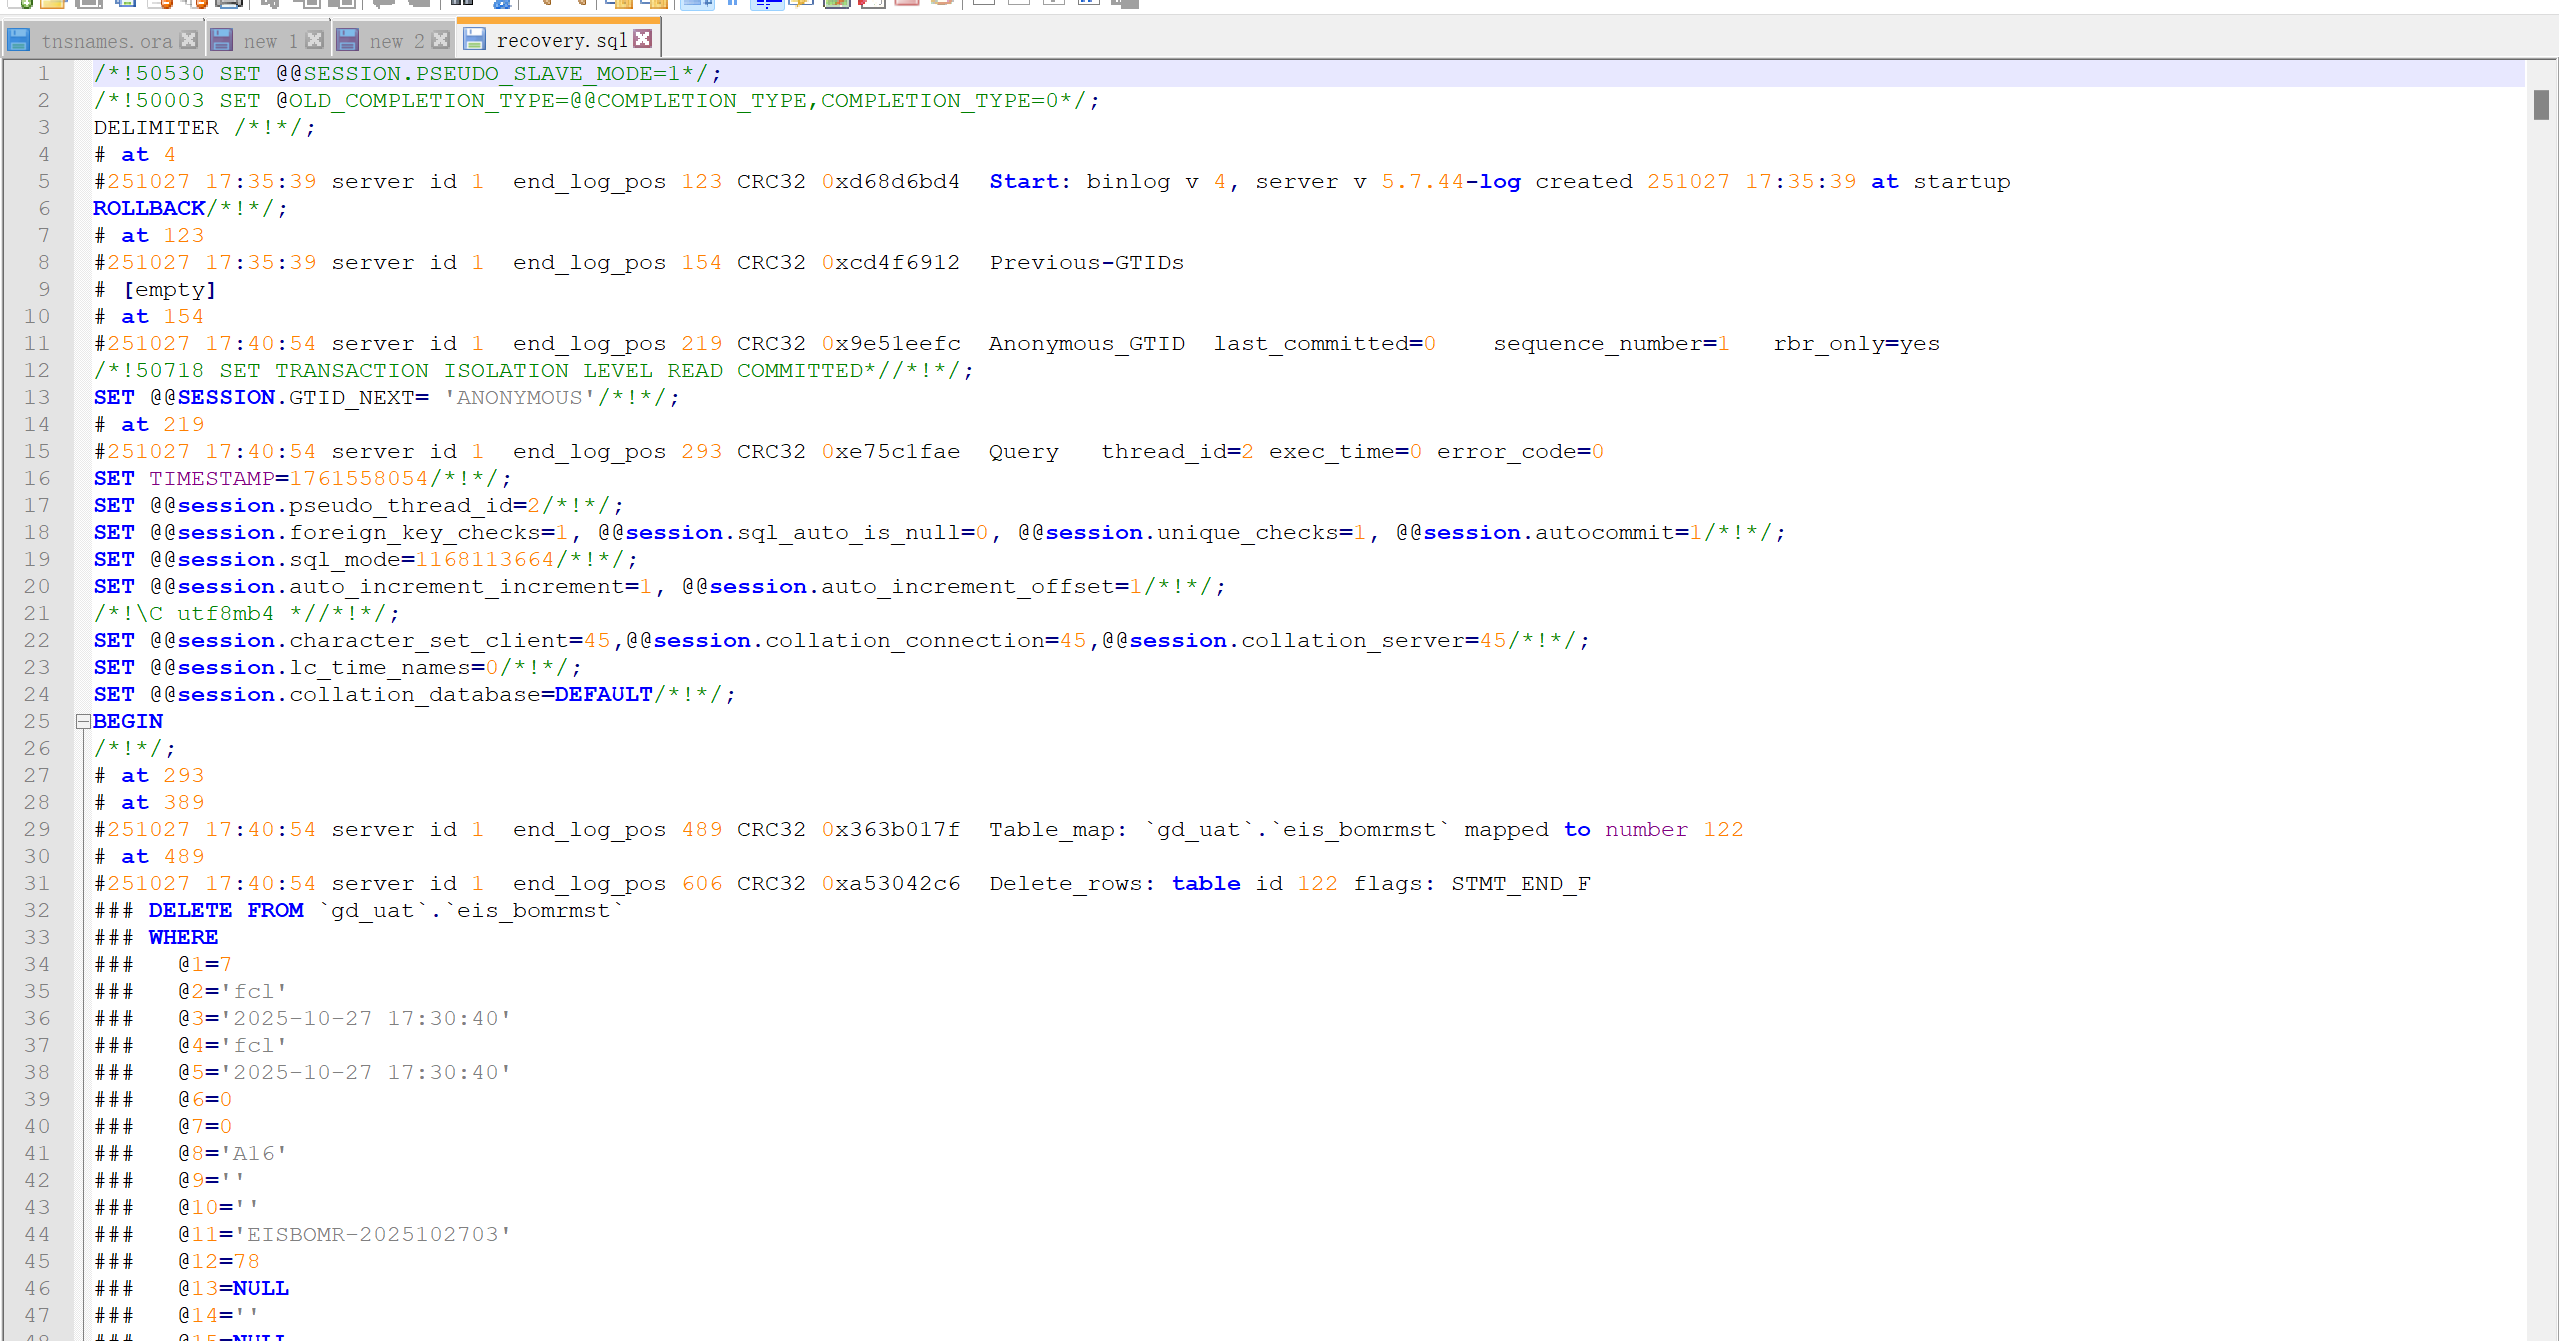Switch to the new 1 tab
The image size is (2559, 1341).
click(x=269, y=41)
